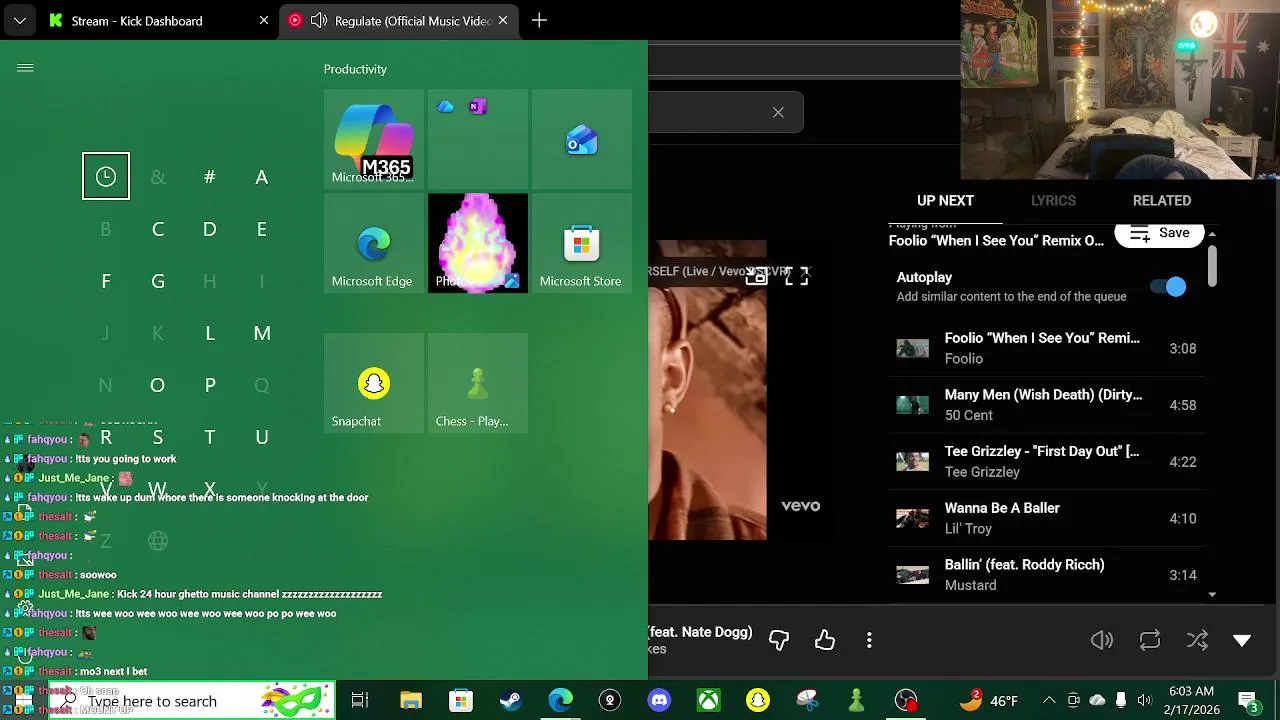
Task: Jump to letter P in app list
Action: (x=210, y=385)
